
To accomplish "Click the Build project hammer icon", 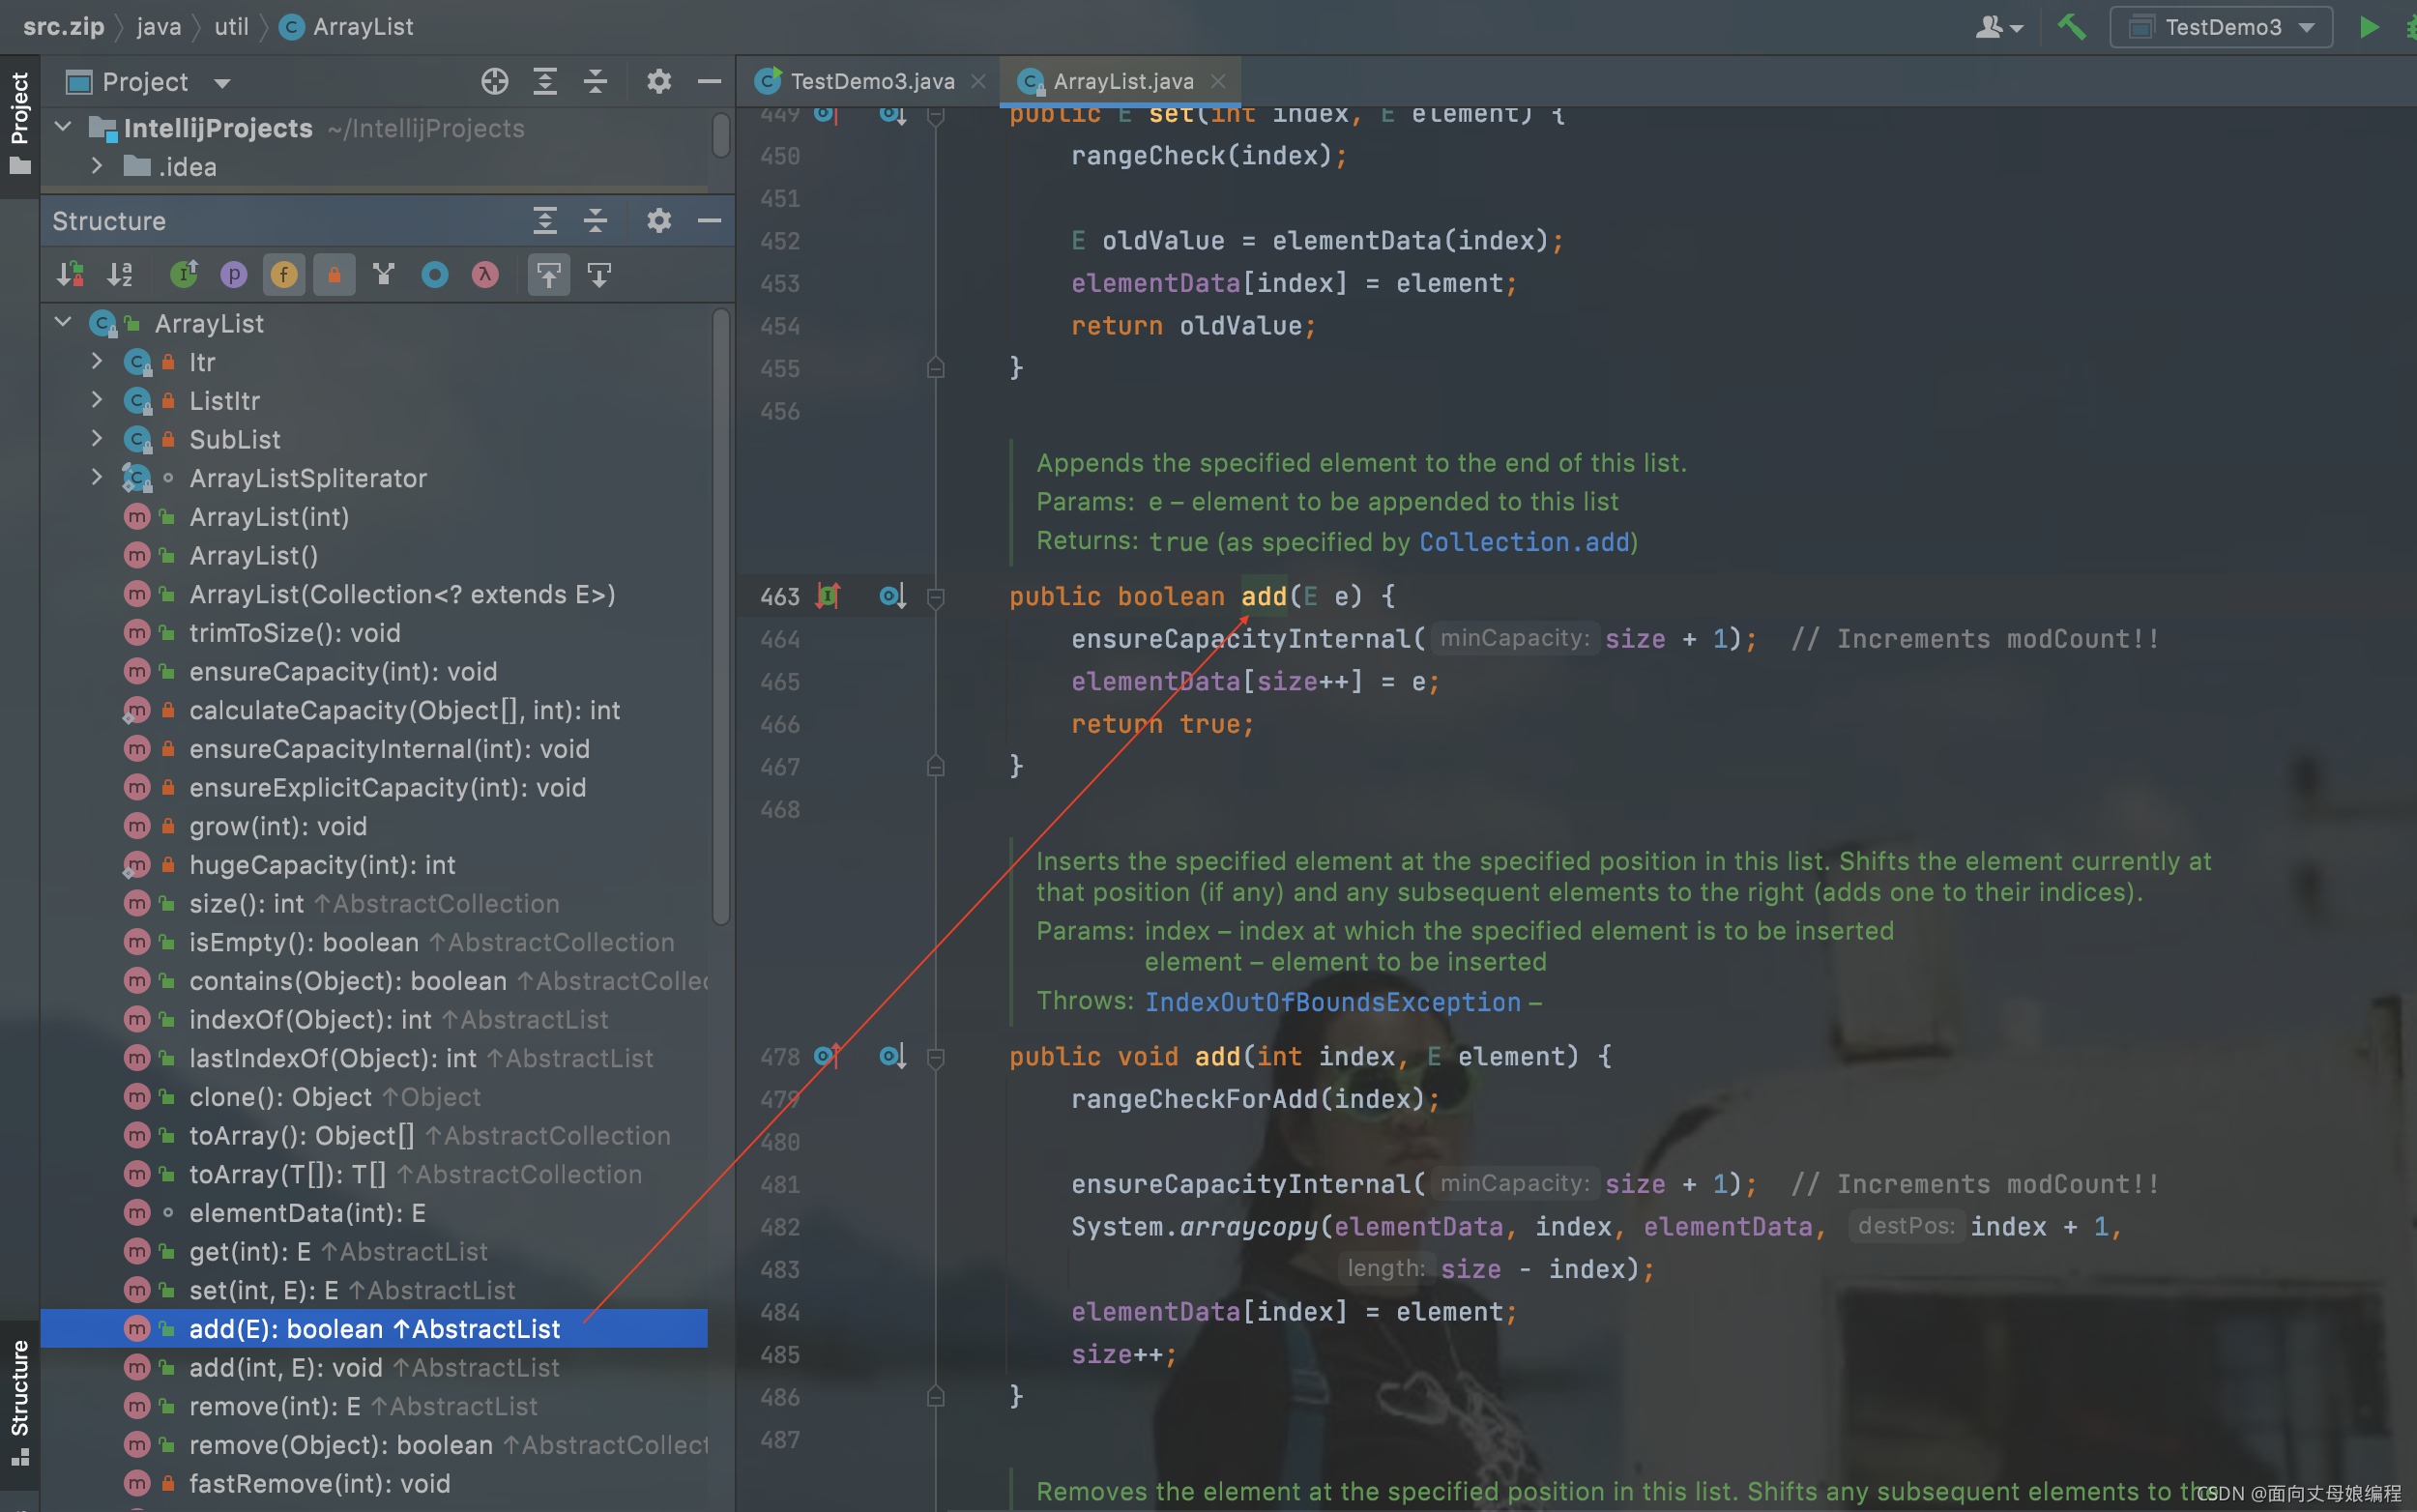I will pos(2071,27).
